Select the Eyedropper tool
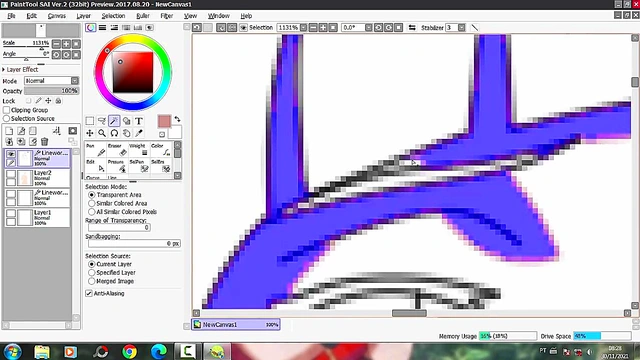Screen dimensions: 640x360 point(139,133)
